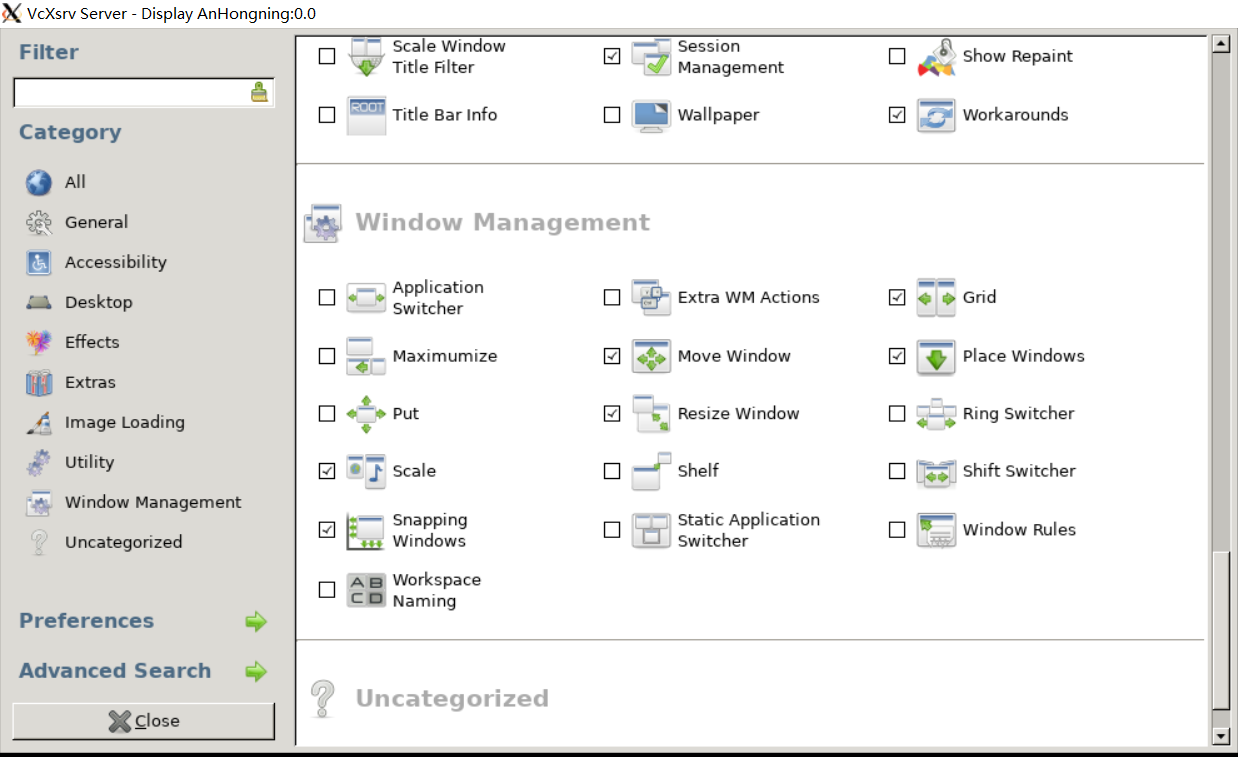Click the Move Window plugin icon
Viewport: 1238px width, 757px height.
[651, 357]
